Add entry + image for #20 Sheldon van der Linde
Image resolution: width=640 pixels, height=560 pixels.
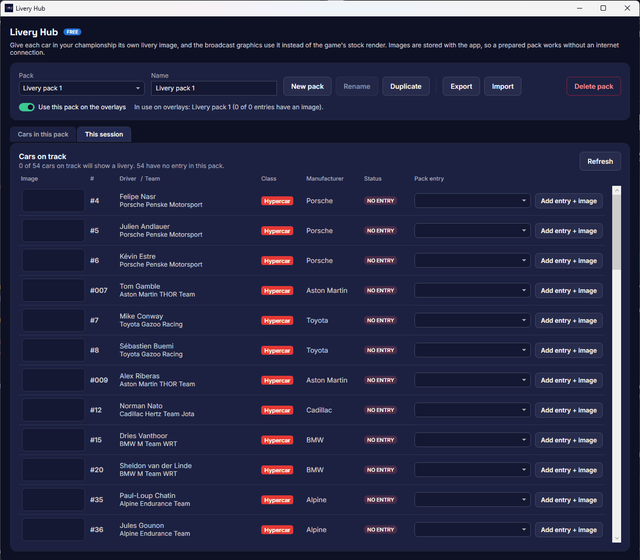[x=569, y=470]
